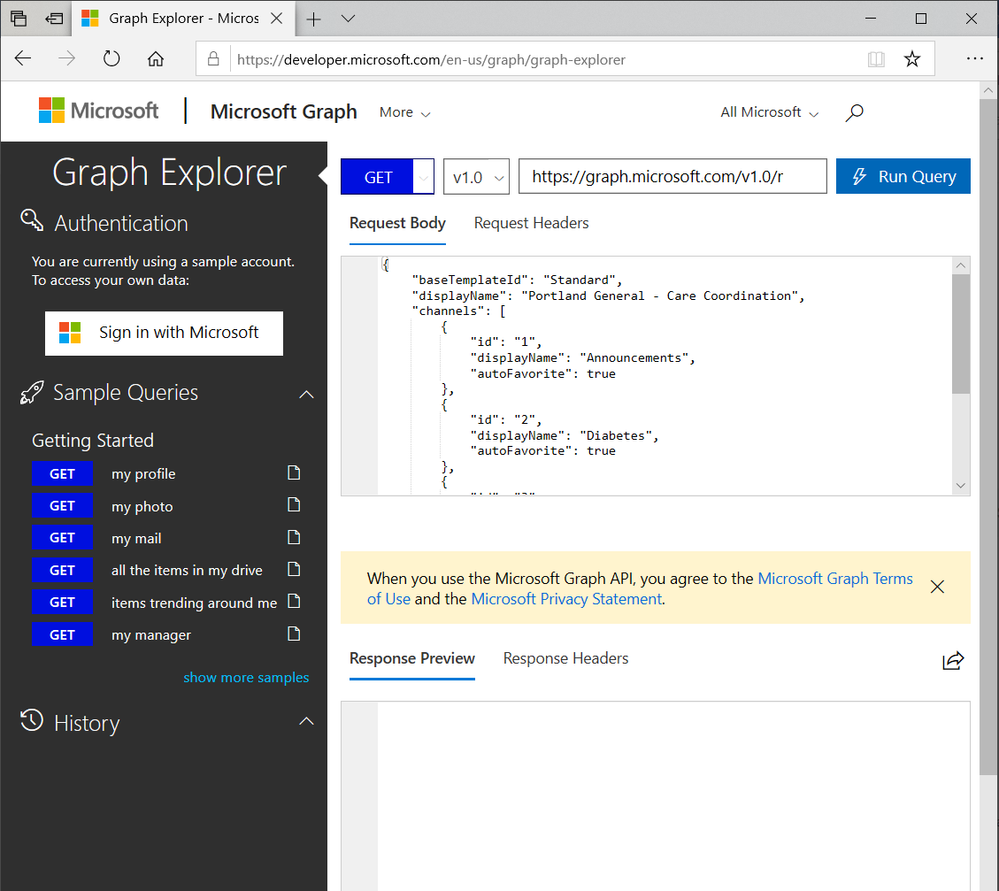Run the GET my manager sample

[x=62, y=635]
